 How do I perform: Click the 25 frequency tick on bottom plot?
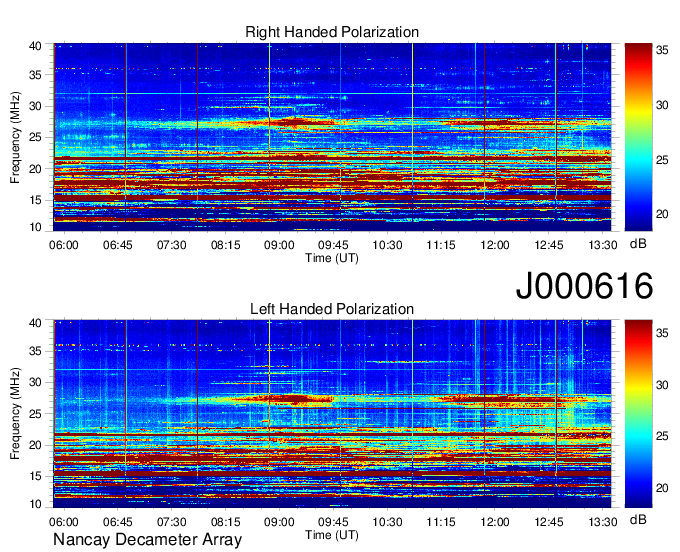pyautogui.click(x=35, y=414)
